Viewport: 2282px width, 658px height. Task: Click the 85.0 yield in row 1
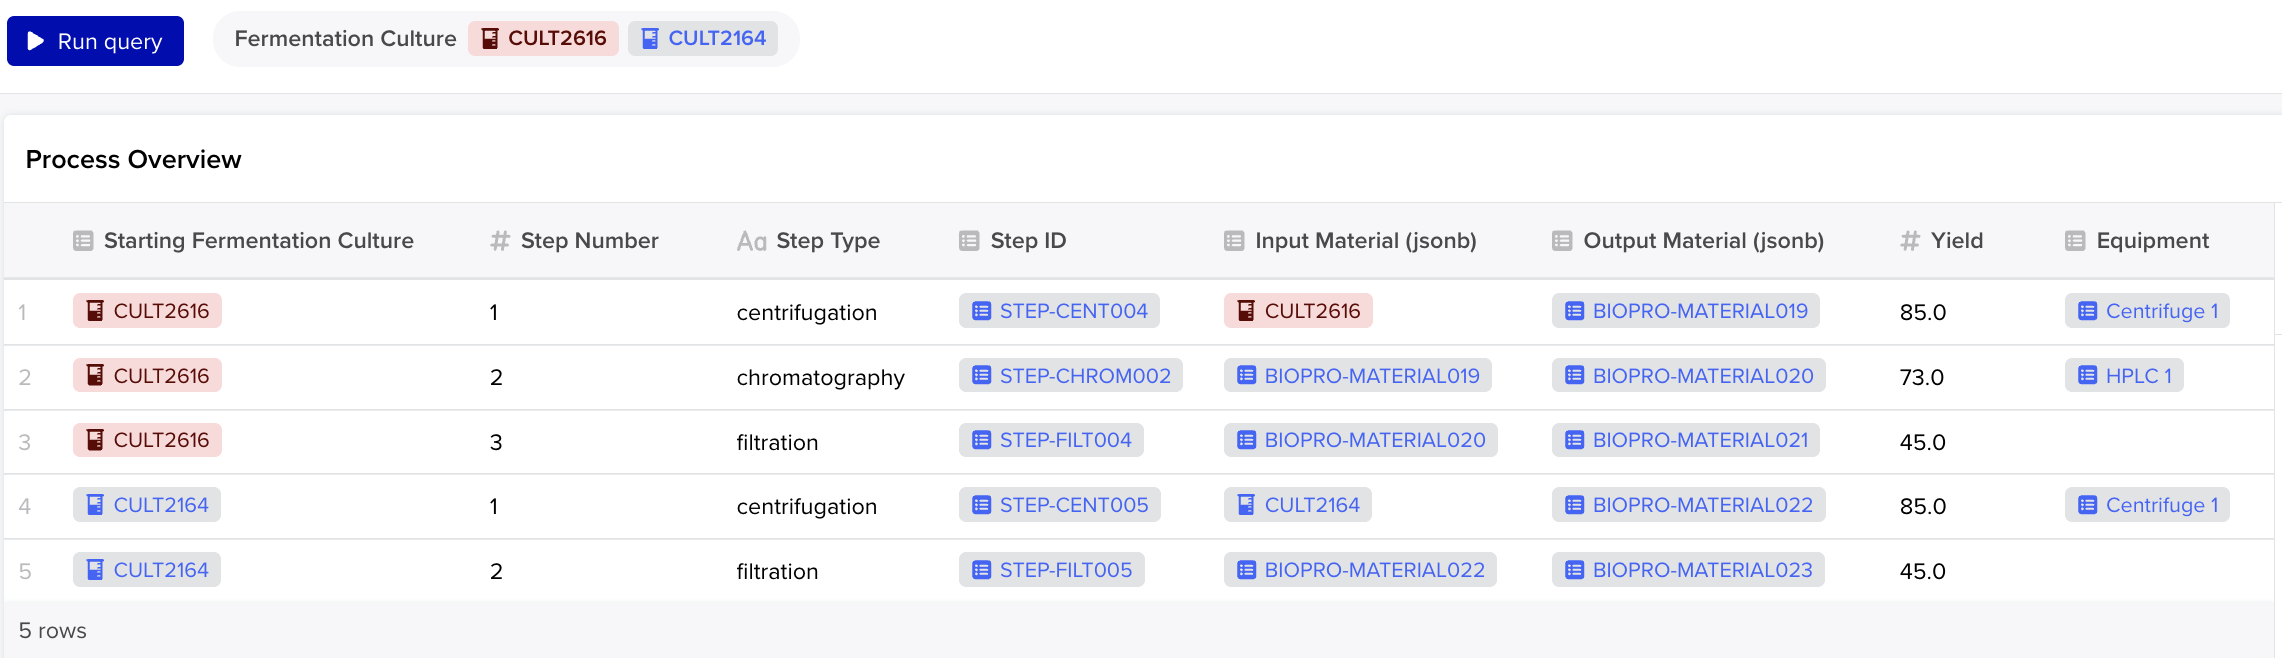[1922, 313]
